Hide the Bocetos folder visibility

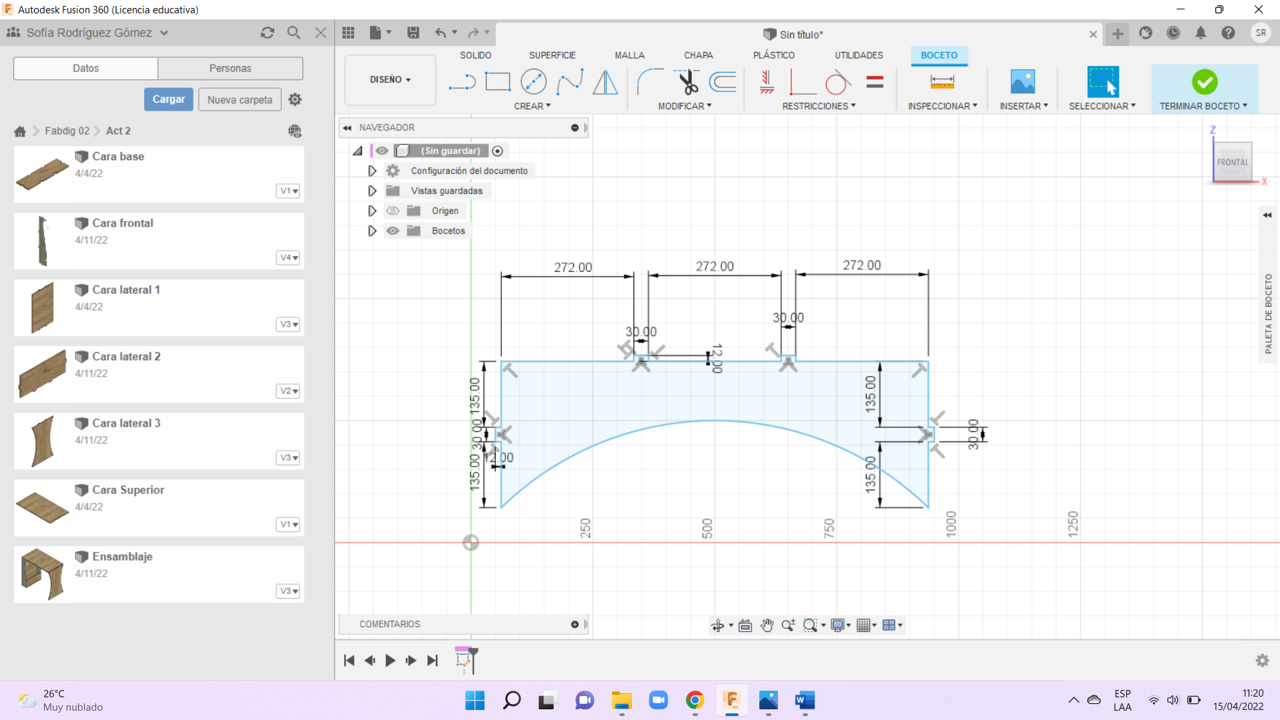393,231
